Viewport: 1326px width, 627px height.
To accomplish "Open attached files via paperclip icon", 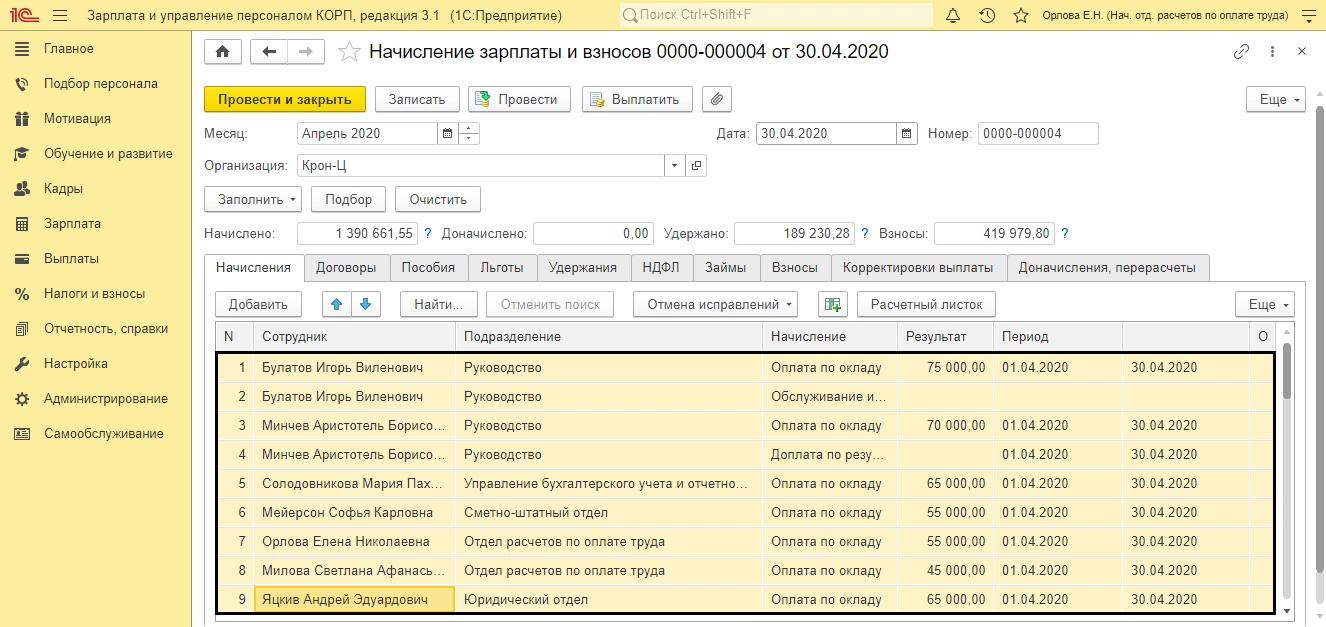I will (x=717, y=99).
